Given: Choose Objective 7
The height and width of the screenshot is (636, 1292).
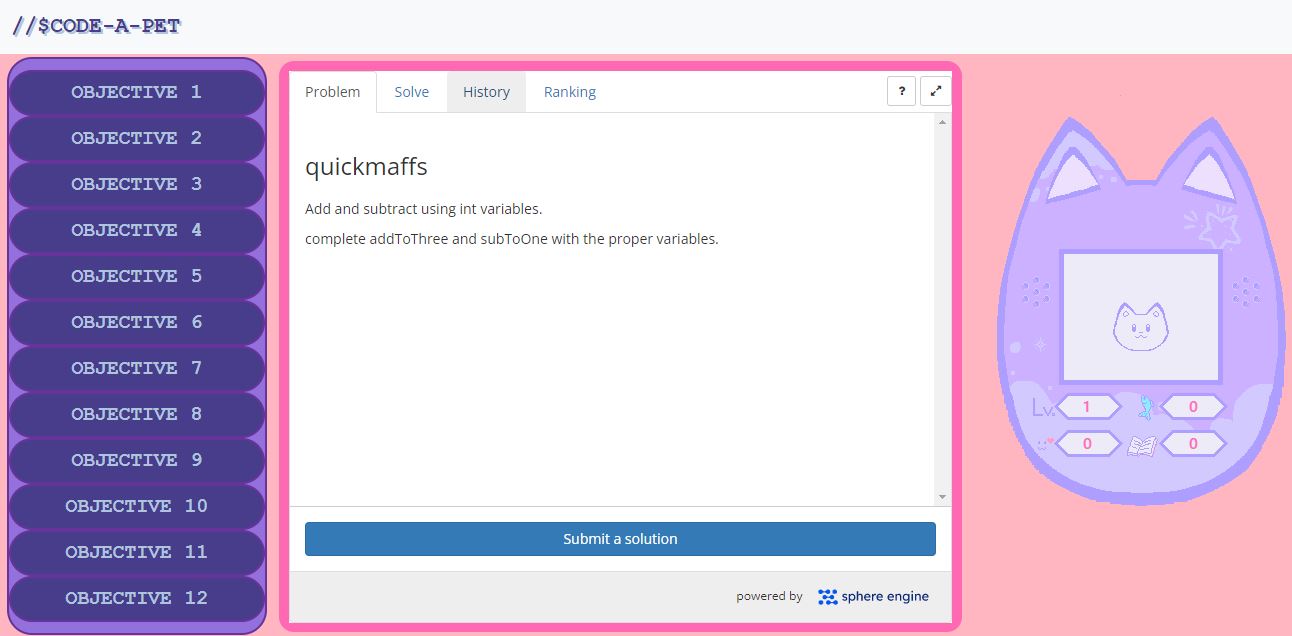Looking at the screenshot, I should [x=137, y=368].
